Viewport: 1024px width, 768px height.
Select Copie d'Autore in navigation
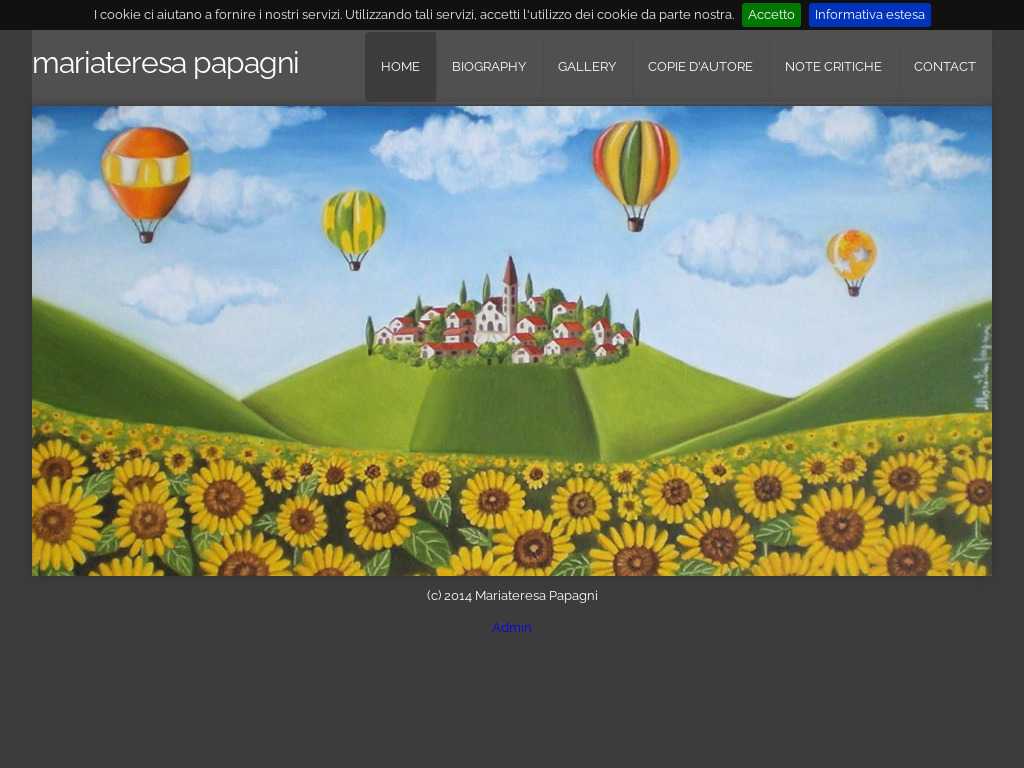[700, 67]
